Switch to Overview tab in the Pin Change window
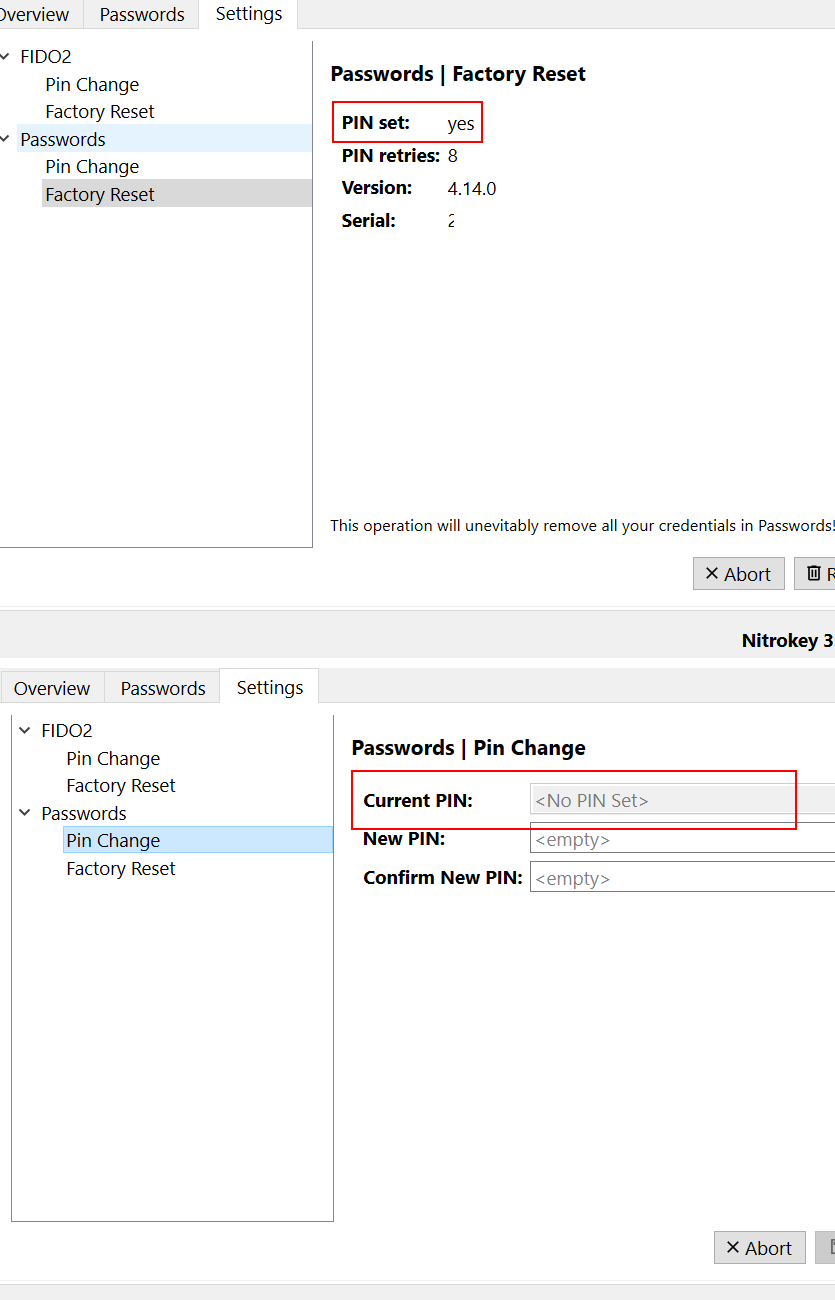The width and height of the screenshot is (835, 1300). pos(52,688)
